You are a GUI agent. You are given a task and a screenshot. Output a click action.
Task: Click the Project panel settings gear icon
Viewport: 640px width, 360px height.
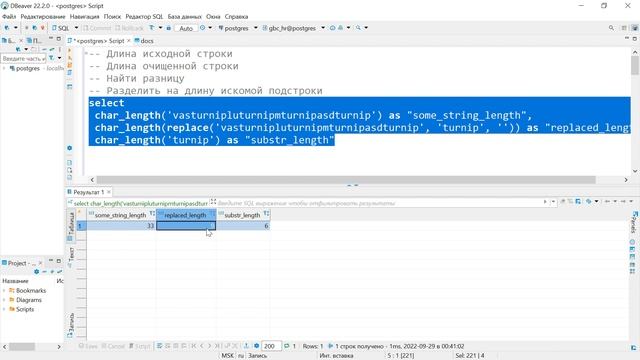(36, 272)
